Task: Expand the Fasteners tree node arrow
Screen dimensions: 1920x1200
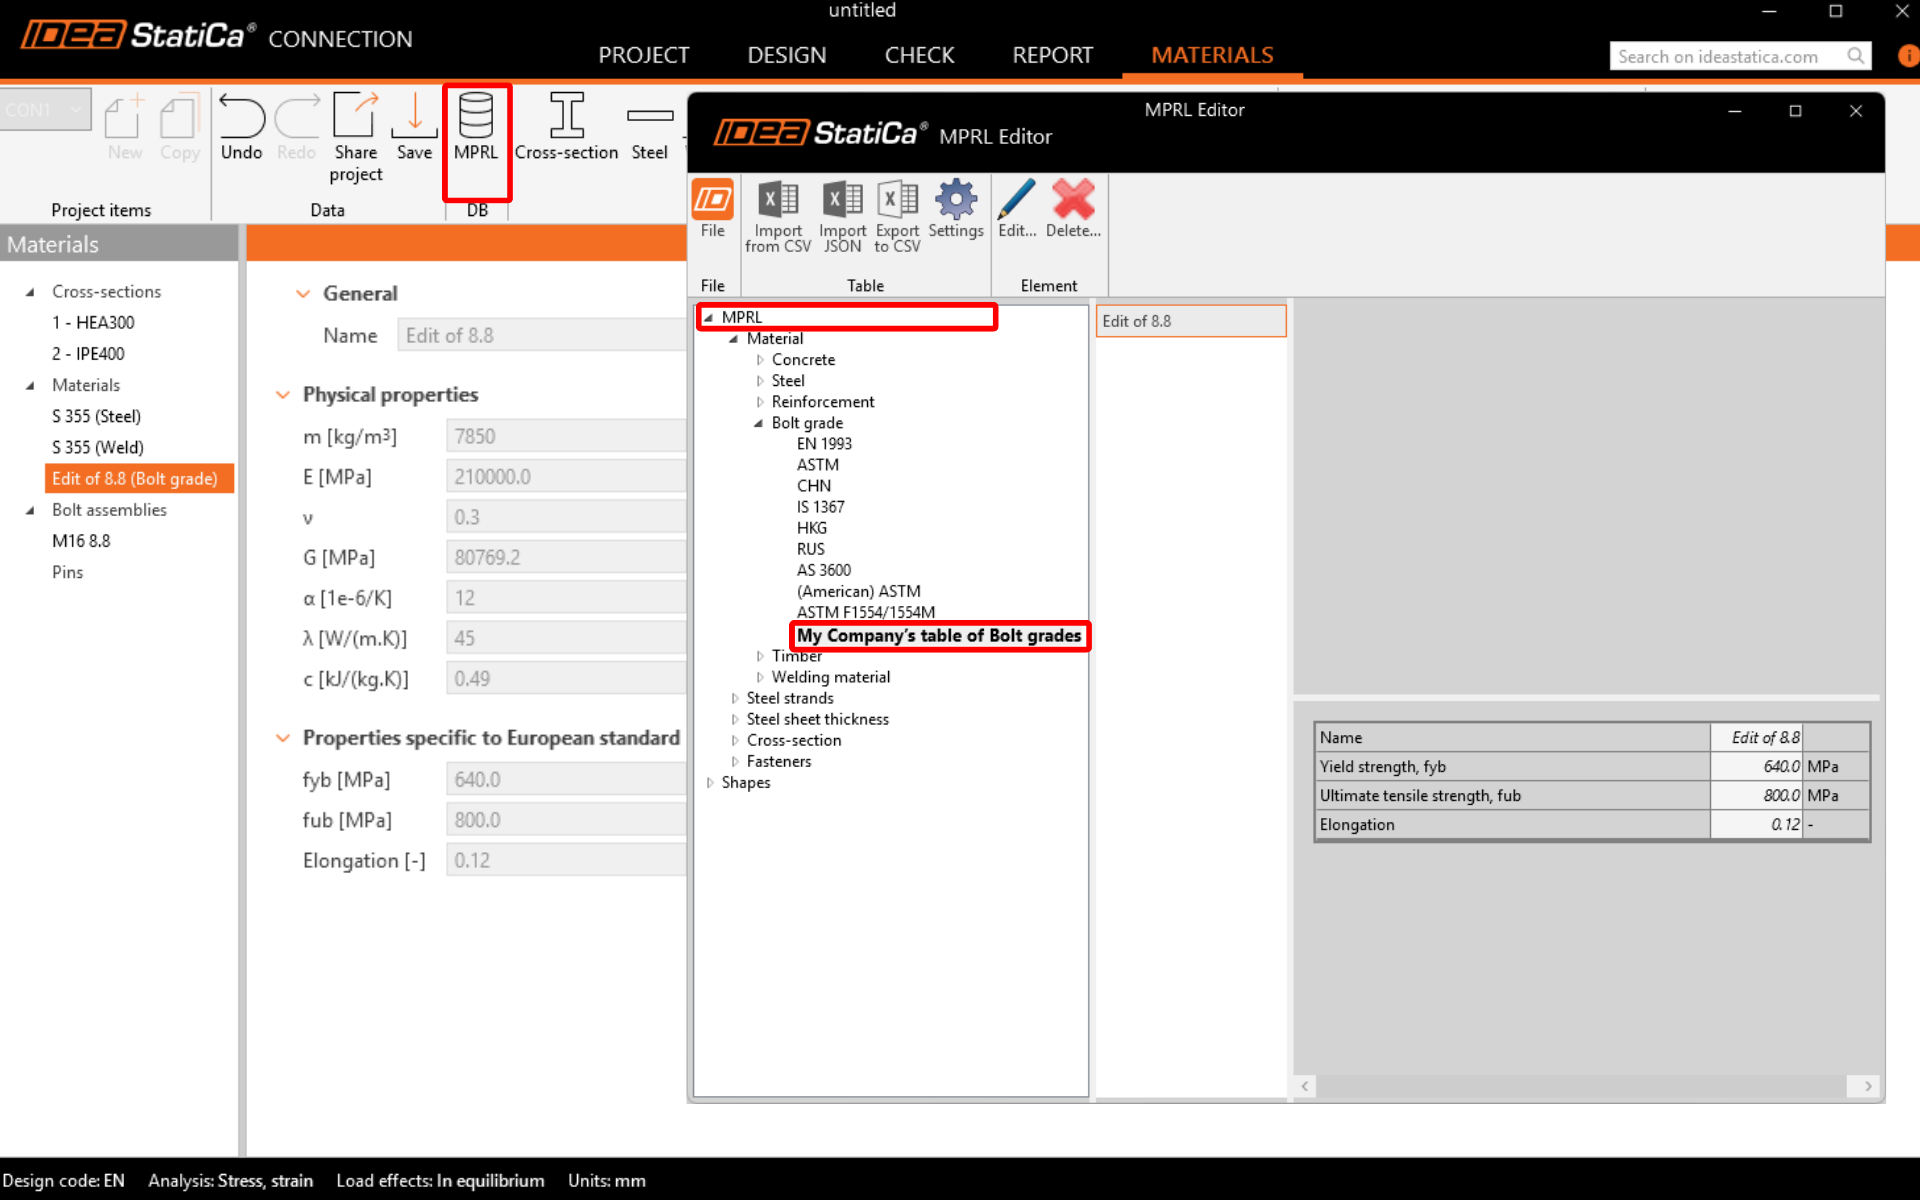Action: click(735, 761)
